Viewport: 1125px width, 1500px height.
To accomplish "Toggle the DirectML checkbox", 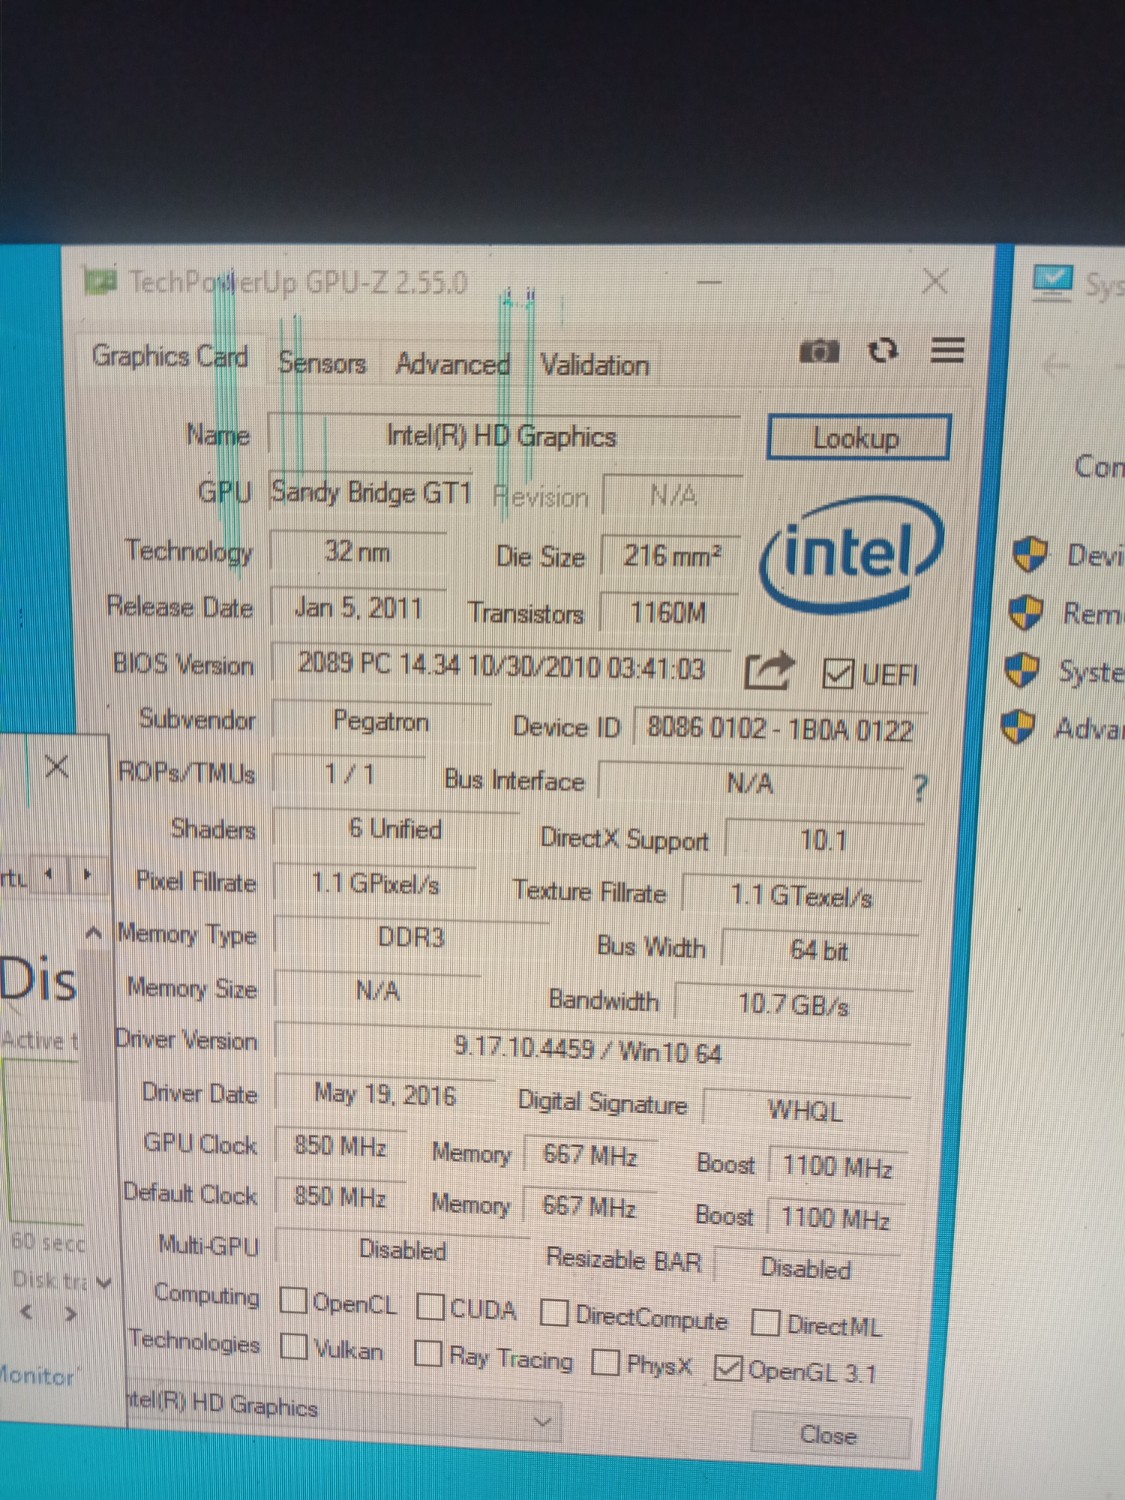I will (x=765, y=1323).
